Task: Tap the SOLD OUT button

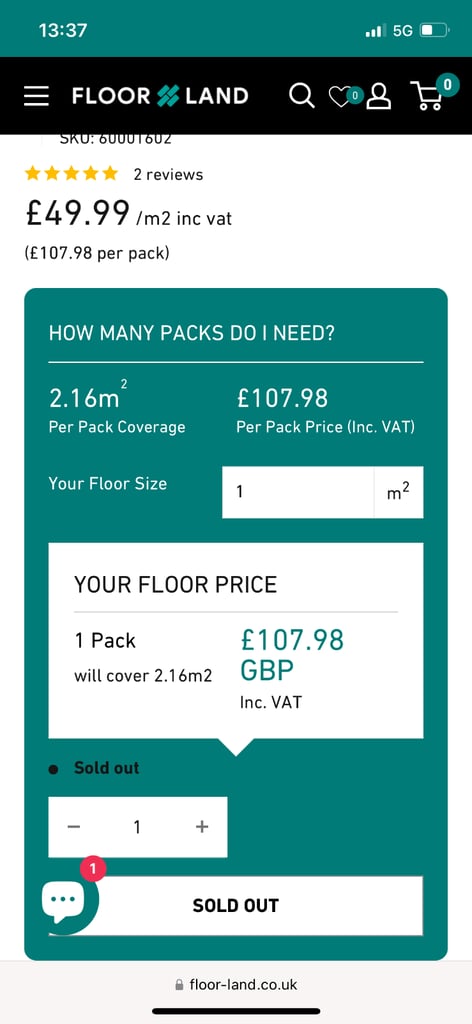Action: point(236,905)
